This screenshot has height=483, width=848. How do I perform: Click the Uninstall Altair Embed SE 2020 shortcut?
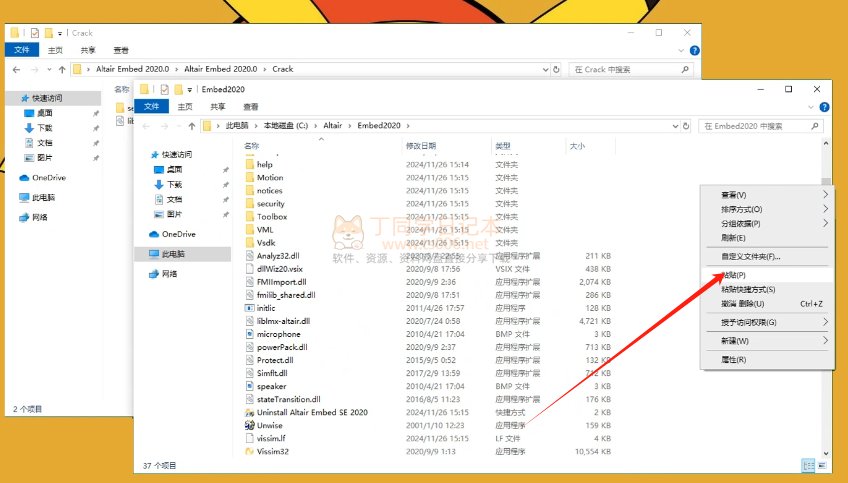[x=249, y=412]
